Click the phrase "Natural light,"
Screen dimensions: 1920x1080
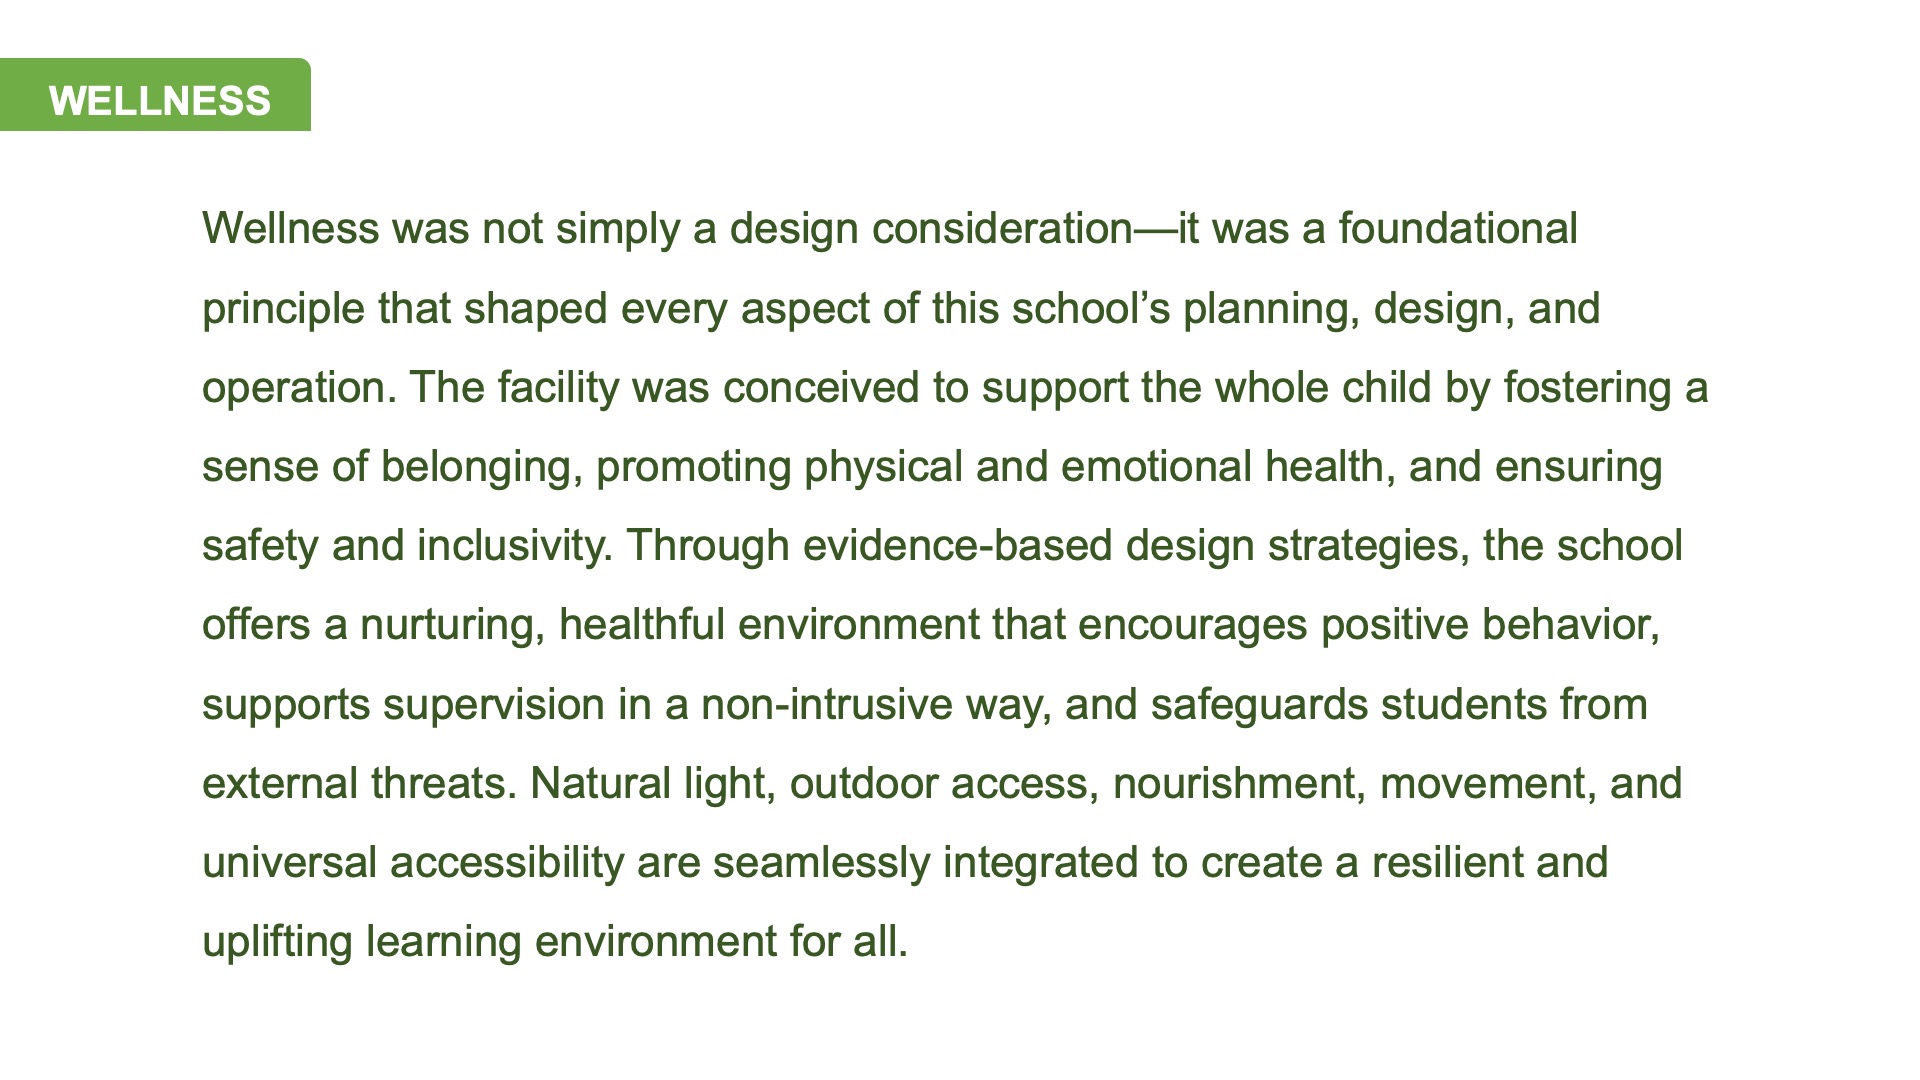click(653, 785)
